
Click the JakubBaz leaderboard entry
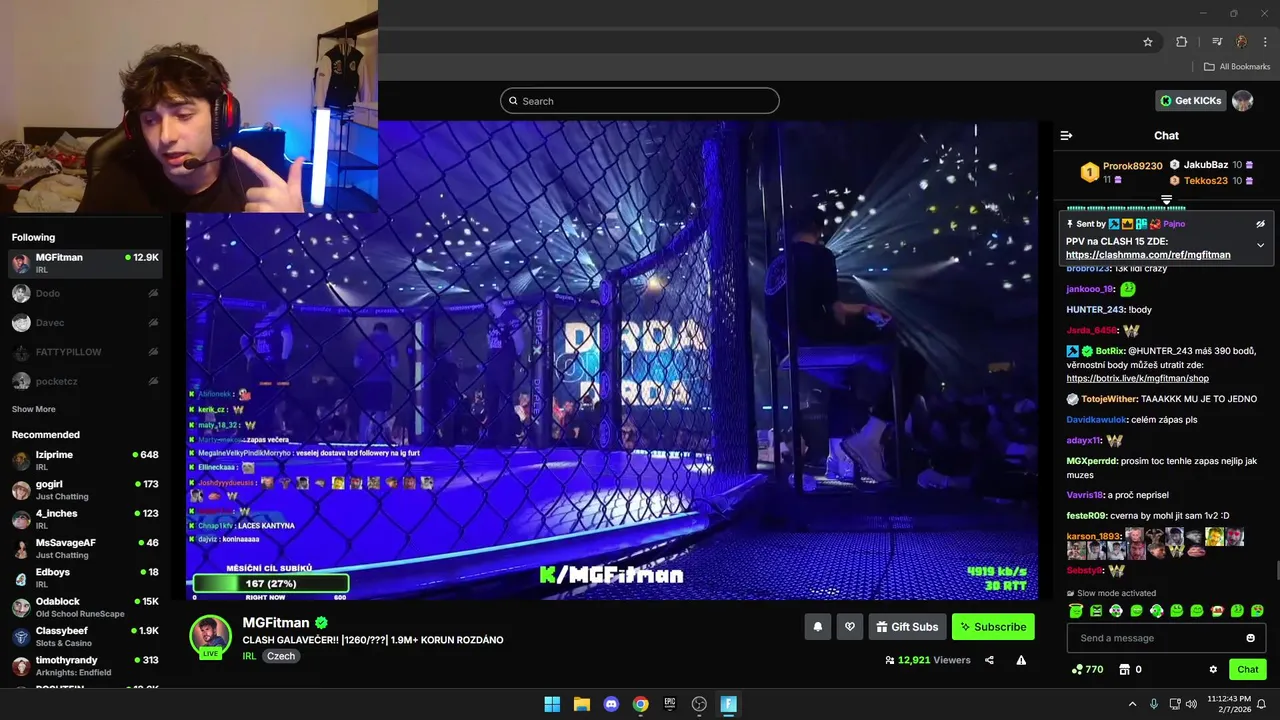point(1212,165)
